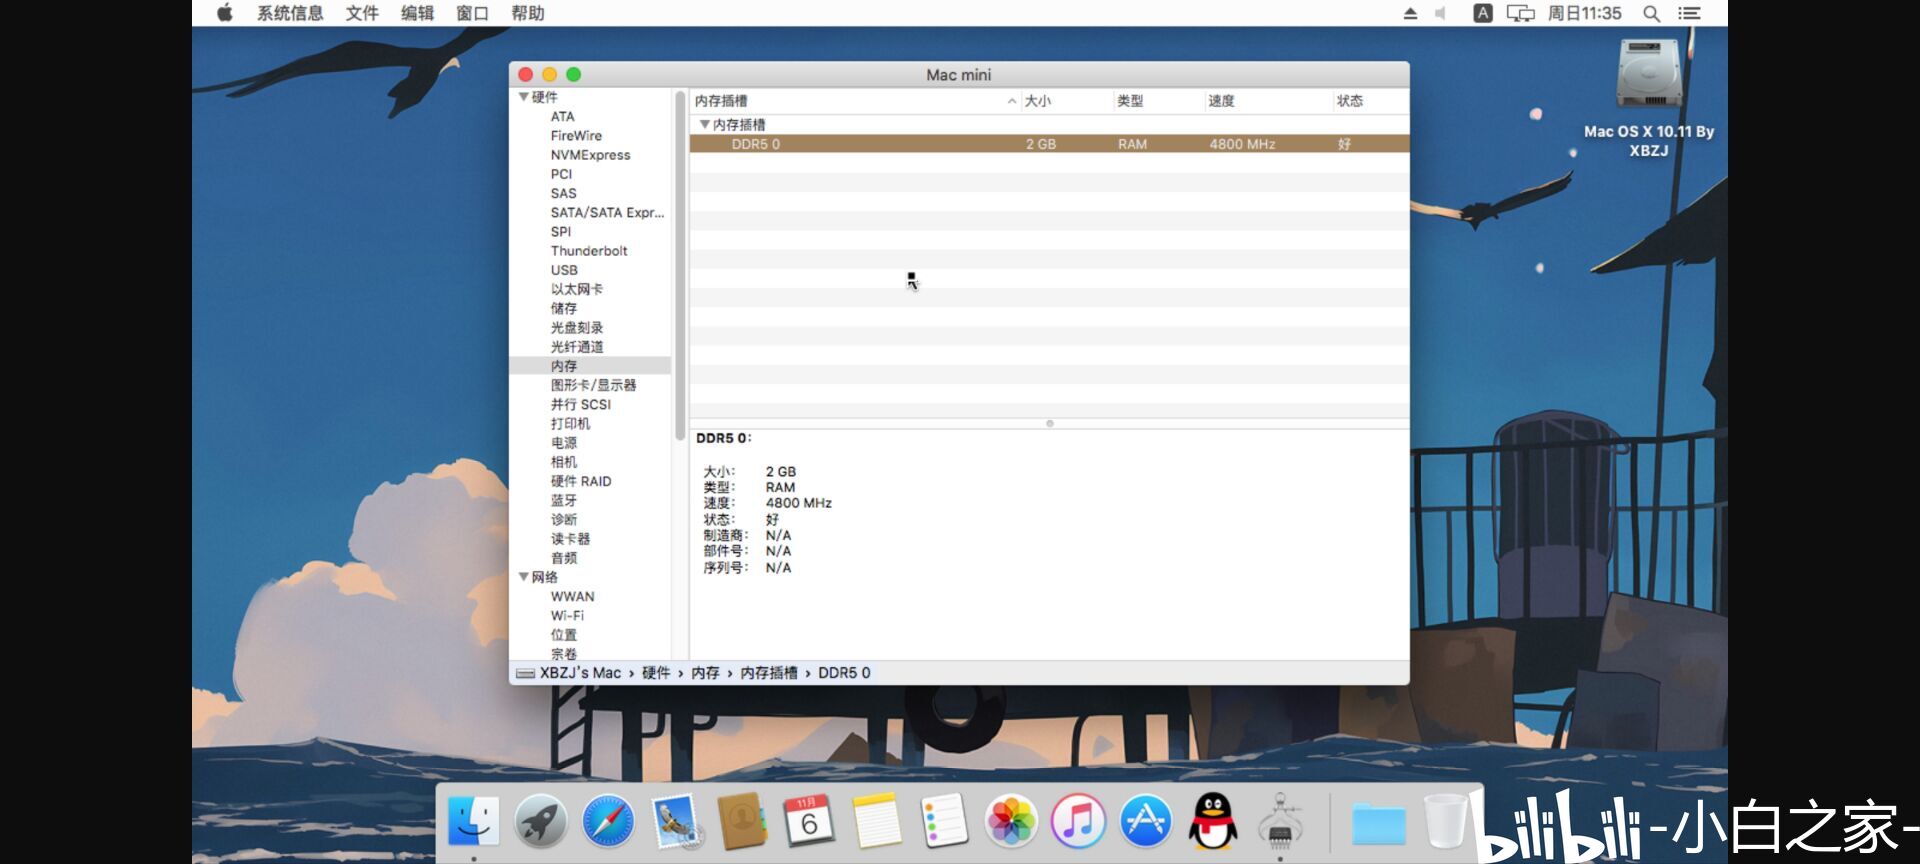The width and height of the screenshot is (1920, 864).
Task: Collapse the 网络 section
Action: pos(523,577)
